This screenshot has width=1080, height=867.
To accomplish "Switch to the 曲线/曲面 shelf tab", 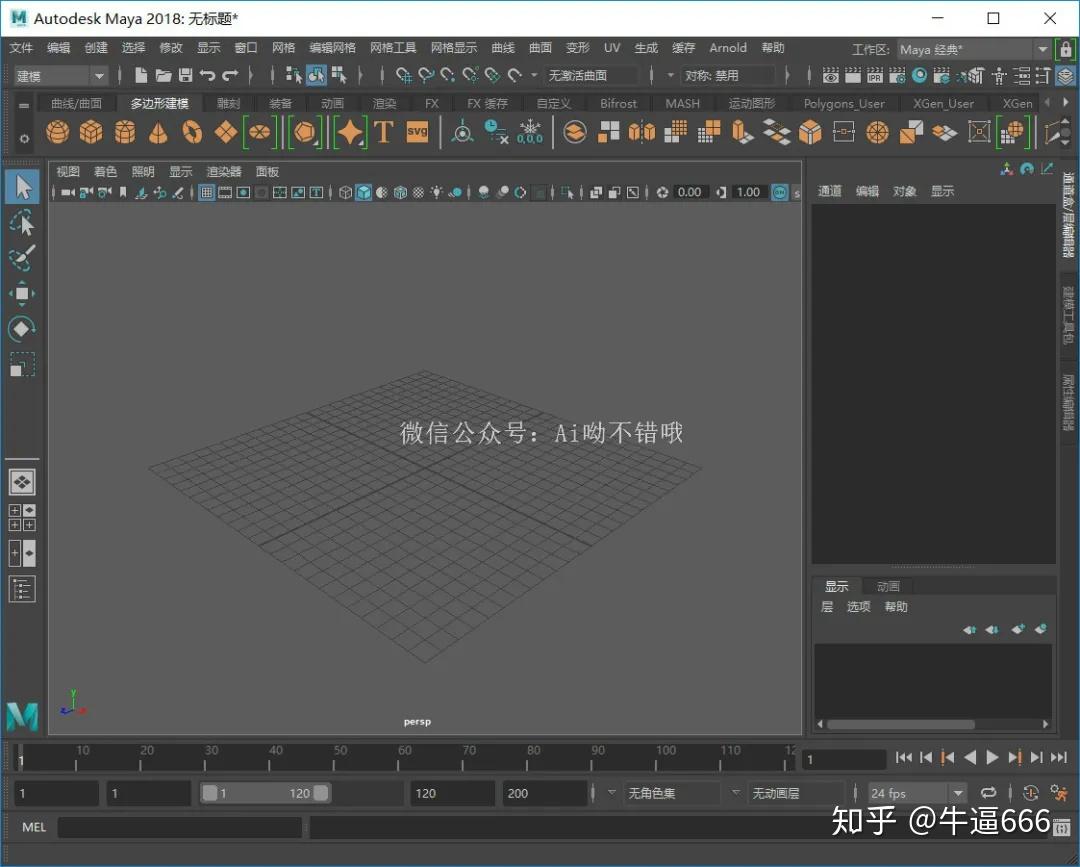I will (78, 103).
